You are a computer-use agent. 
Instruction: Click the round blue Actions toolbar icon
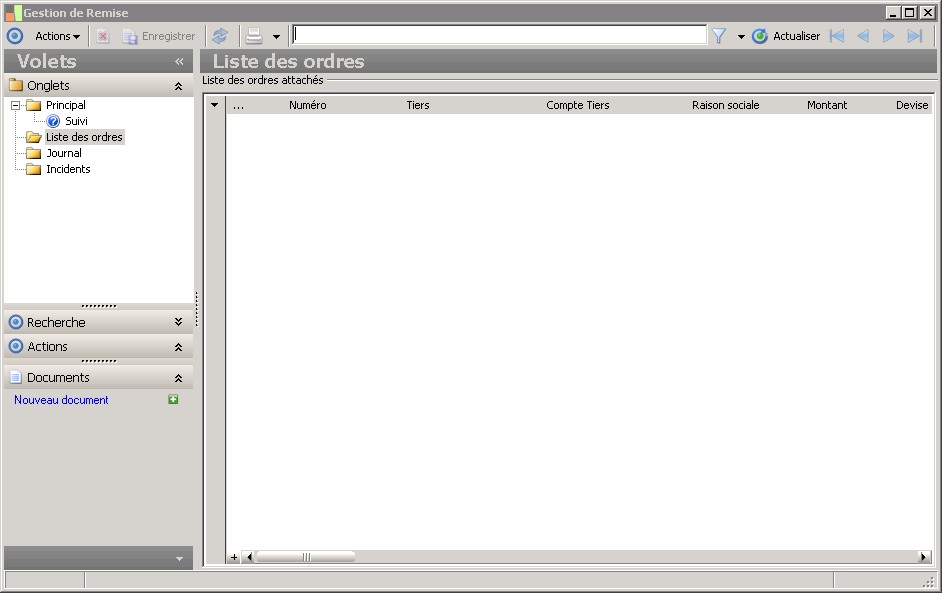coord(15,36)
